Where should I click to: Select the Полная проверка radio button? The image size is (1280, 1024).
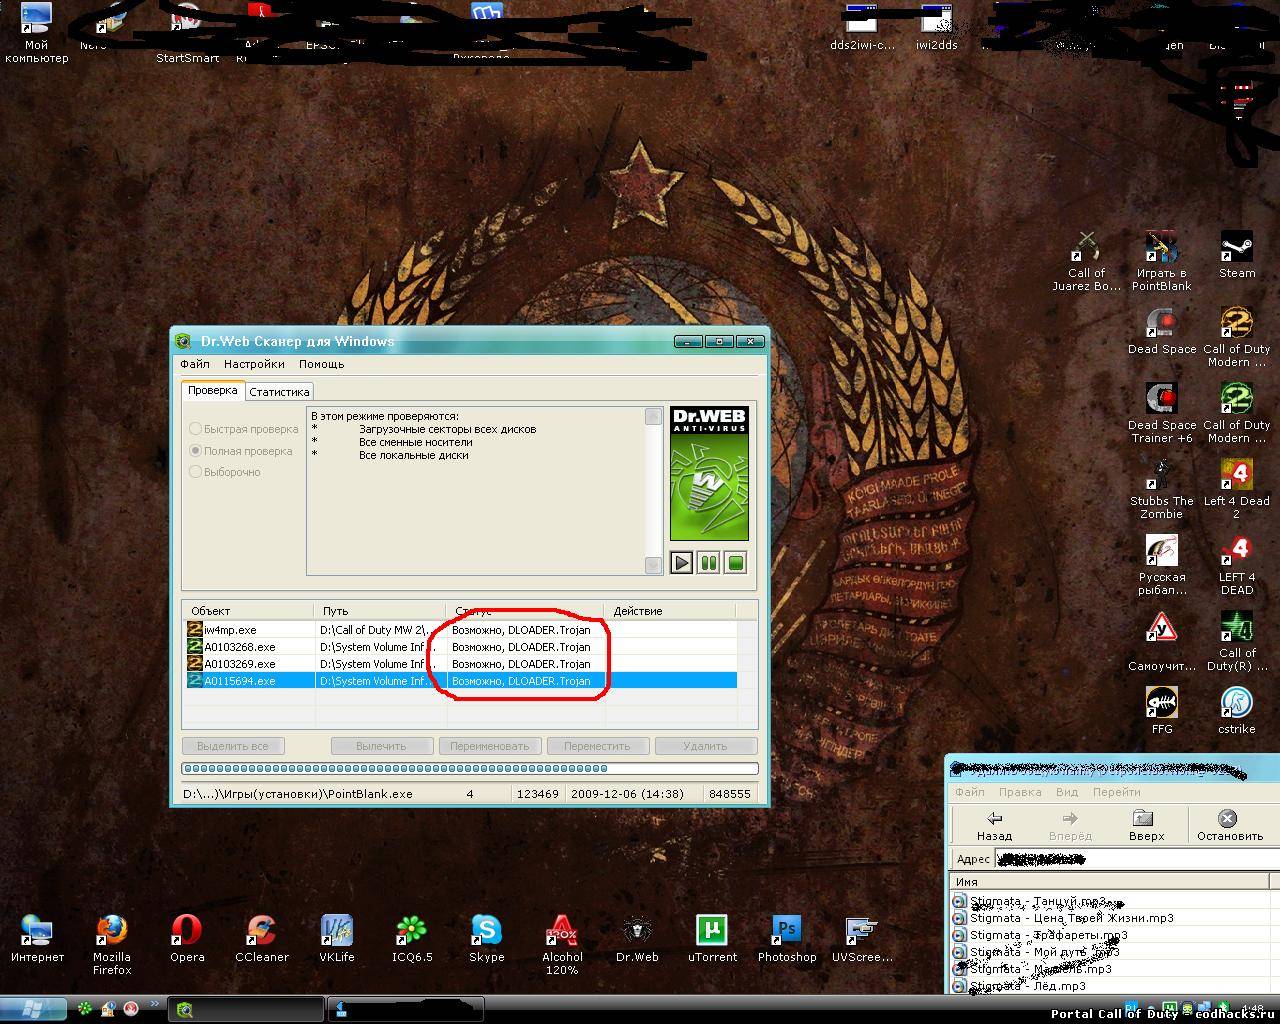pyautogui.click(x=241, y=451)
